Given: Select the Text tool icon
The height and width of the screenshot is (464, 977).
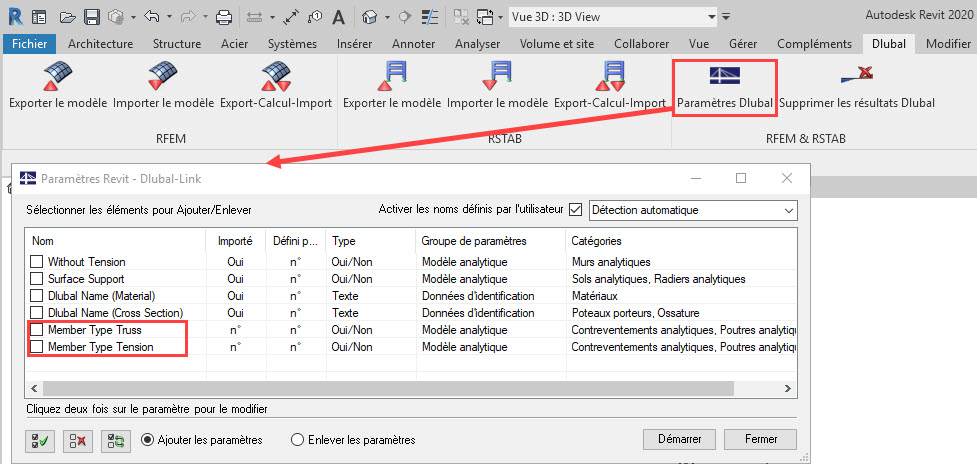Looking at the screenshot, I should point(338,17).
